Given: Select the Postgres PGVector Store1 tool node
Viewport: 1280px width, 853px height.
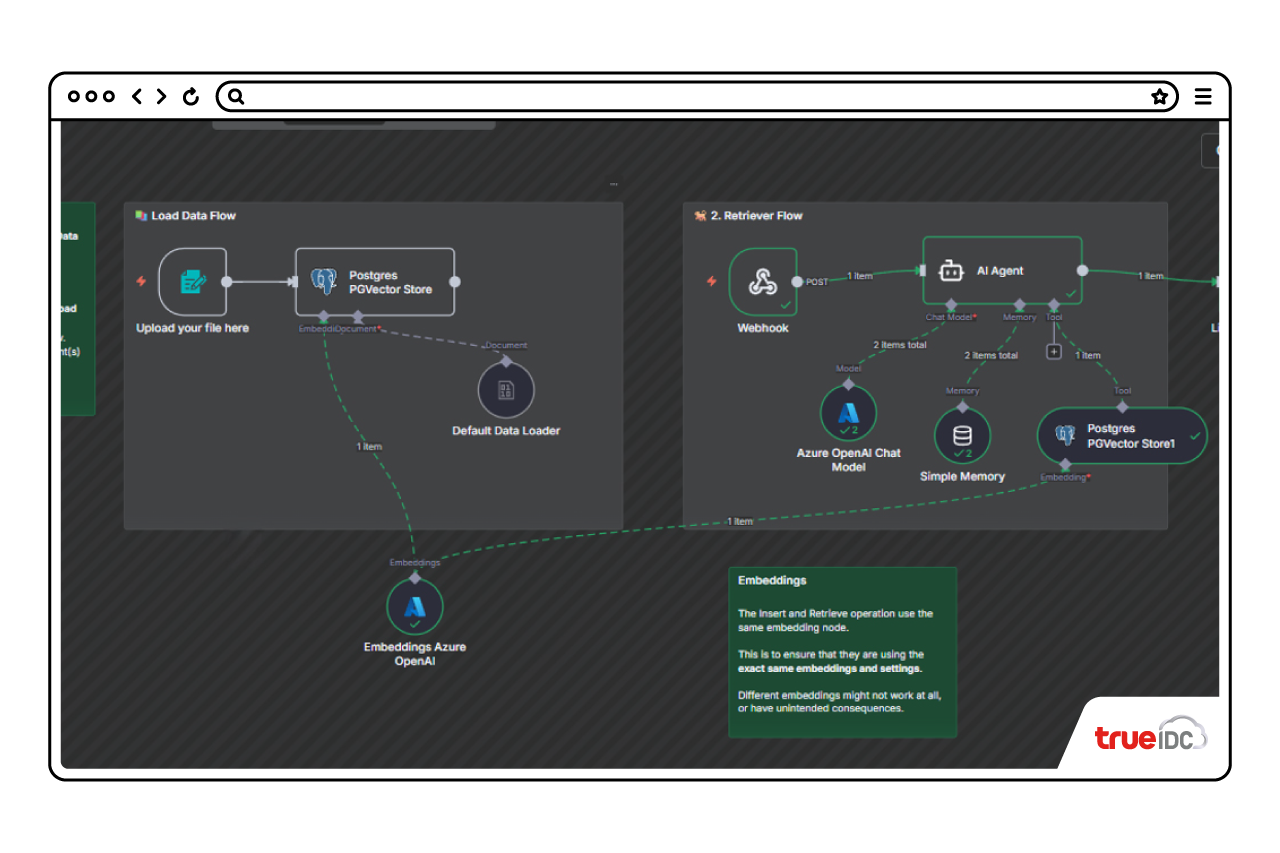Looking at the screenshot, I should pyautogui.click(x=1121, y=436).
